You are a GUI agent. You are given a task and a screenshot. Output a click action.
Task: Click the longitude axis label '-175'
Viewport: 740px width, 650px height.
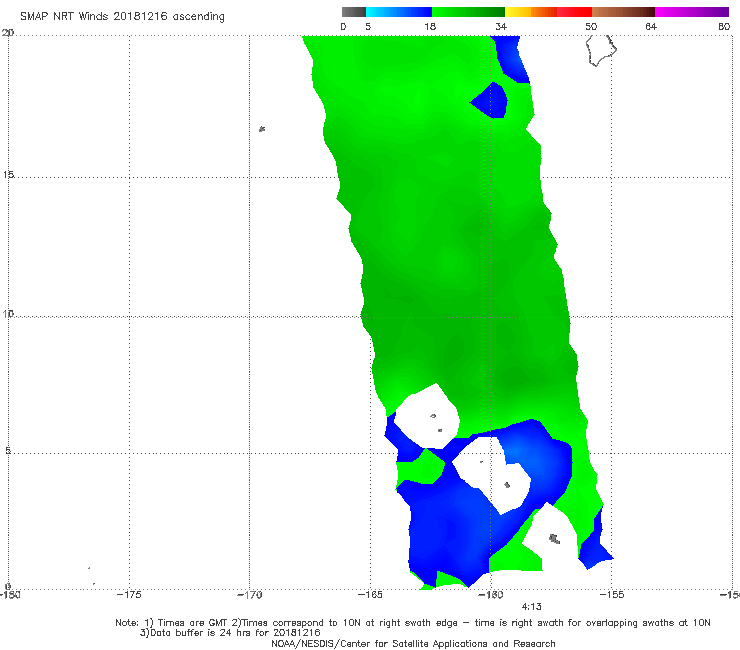[x=129, y=595]
